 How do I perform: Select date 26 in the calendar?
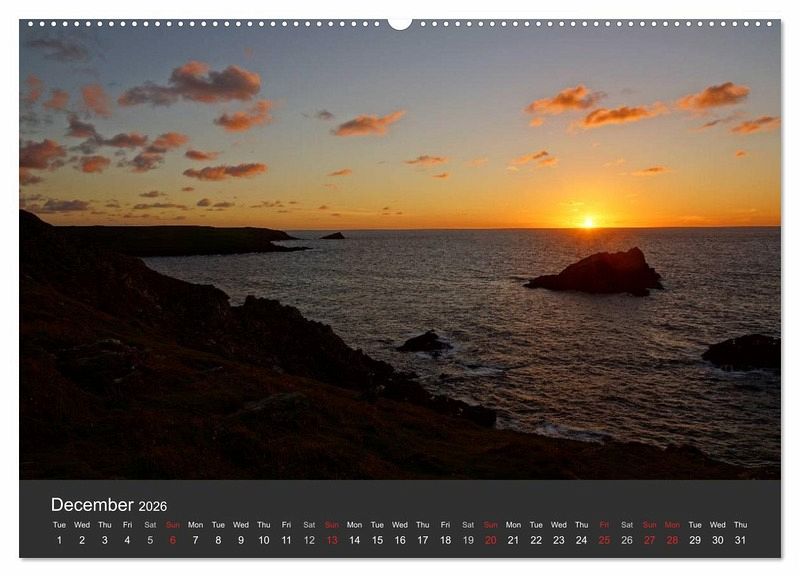(627, 540)
